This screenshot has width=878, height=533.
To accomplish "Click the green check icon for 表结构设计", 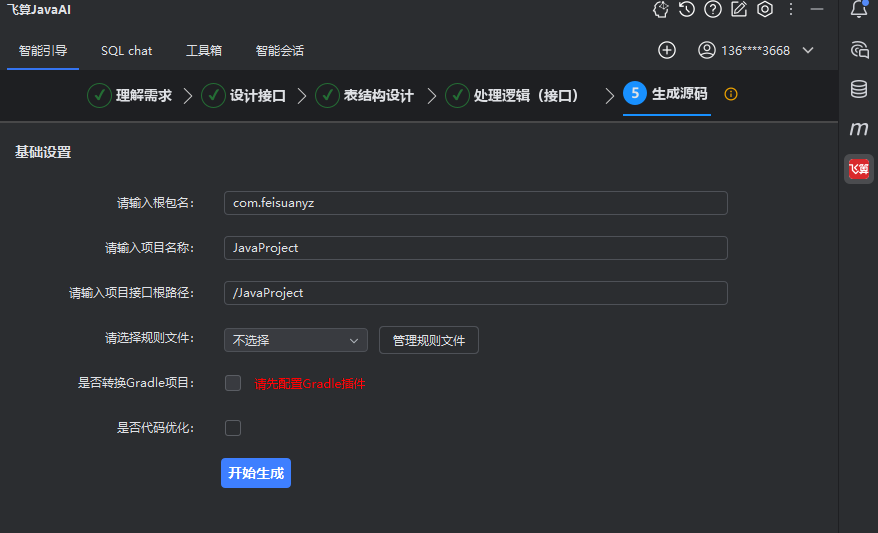I will click(x=327, y=95).
